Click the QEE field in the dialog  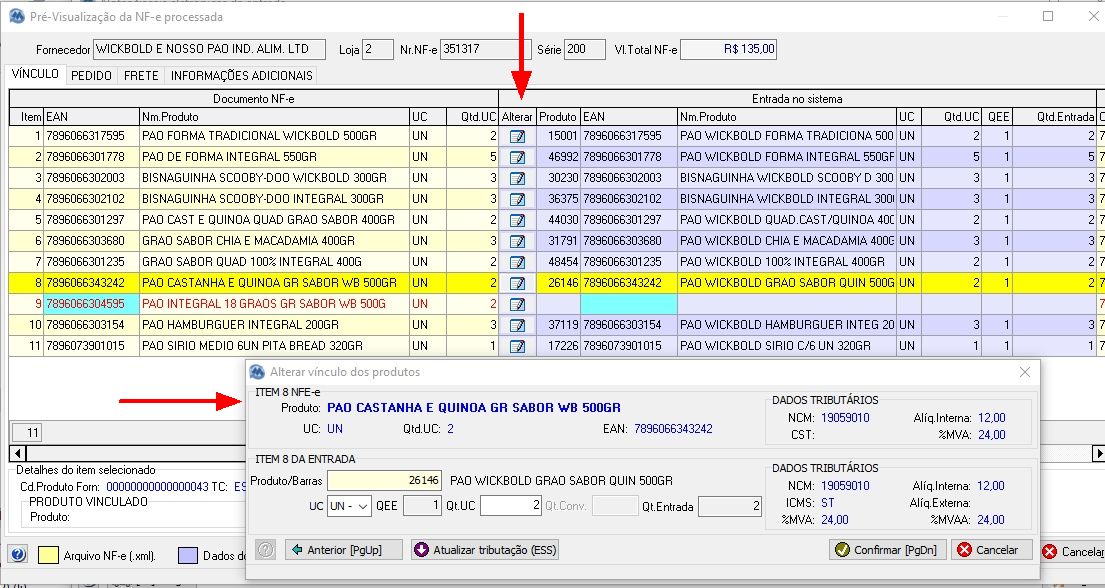(422, 506)
